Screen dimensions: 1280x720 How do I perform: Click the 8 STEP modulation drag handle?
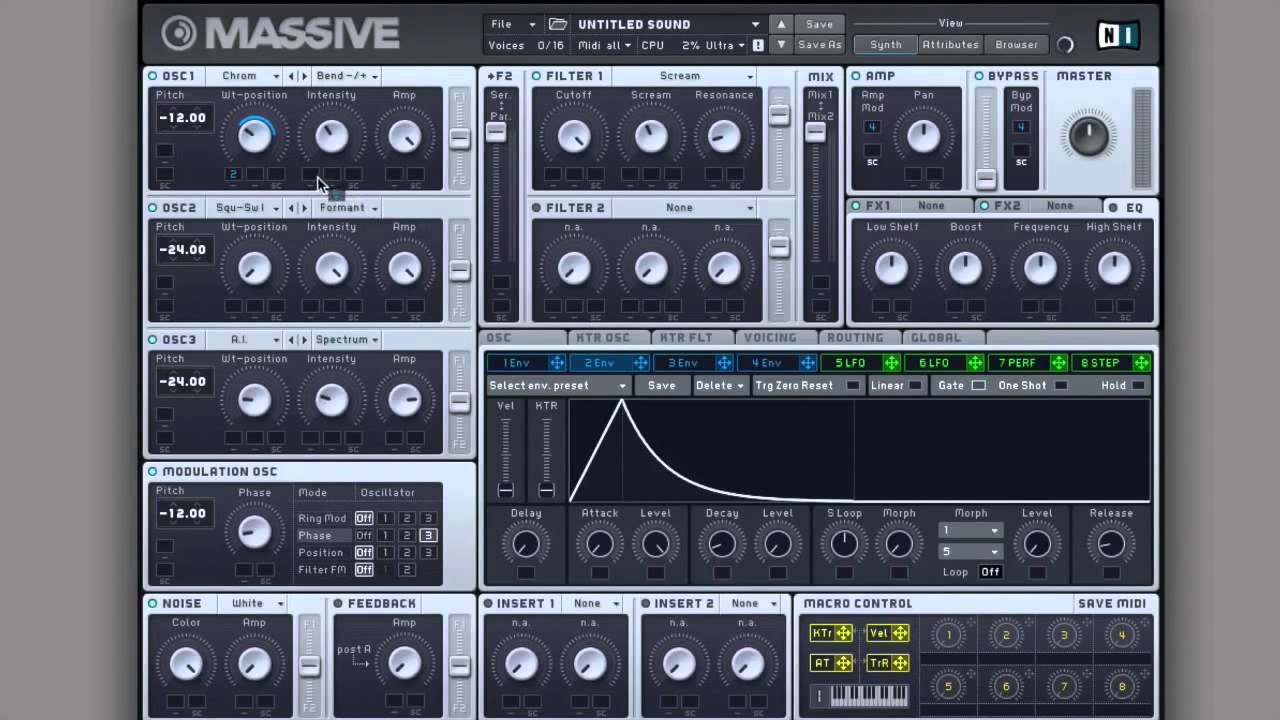(x=1141, y=363)
